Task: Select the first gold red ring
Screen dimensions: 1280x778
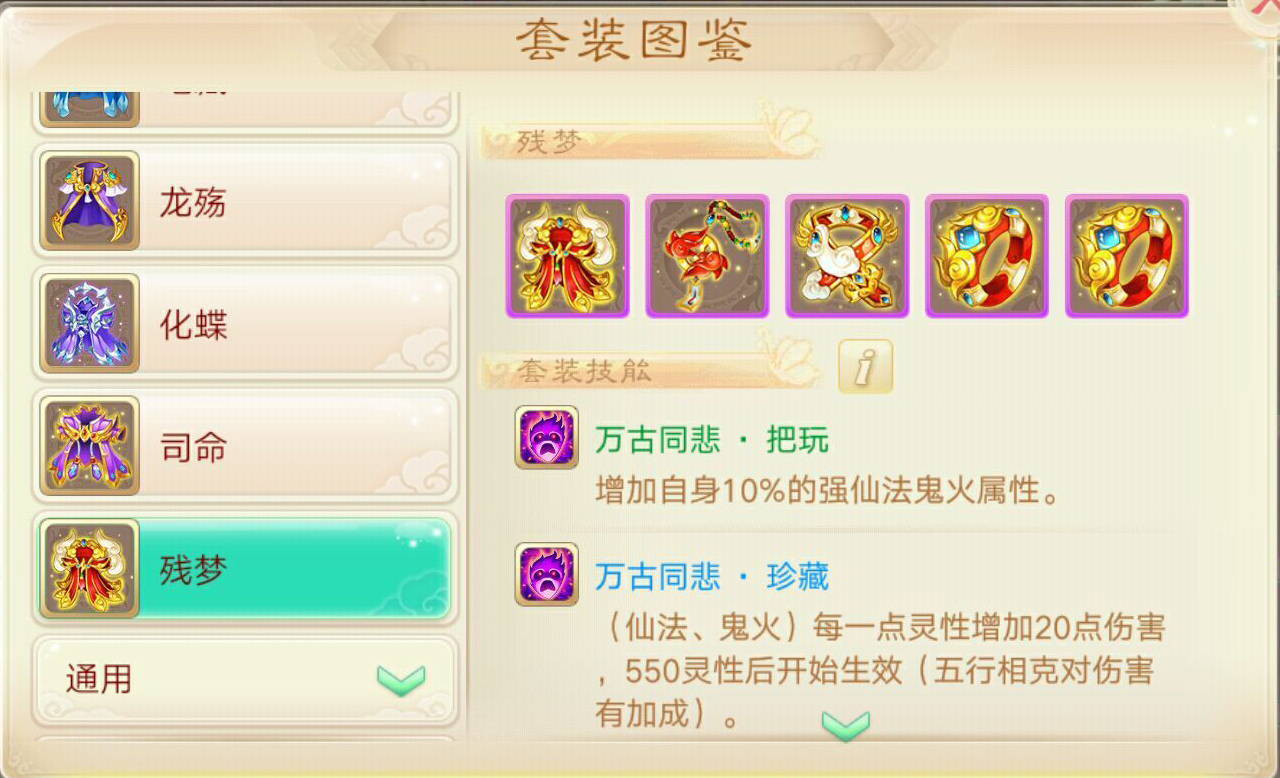Action: coord(987,256)
